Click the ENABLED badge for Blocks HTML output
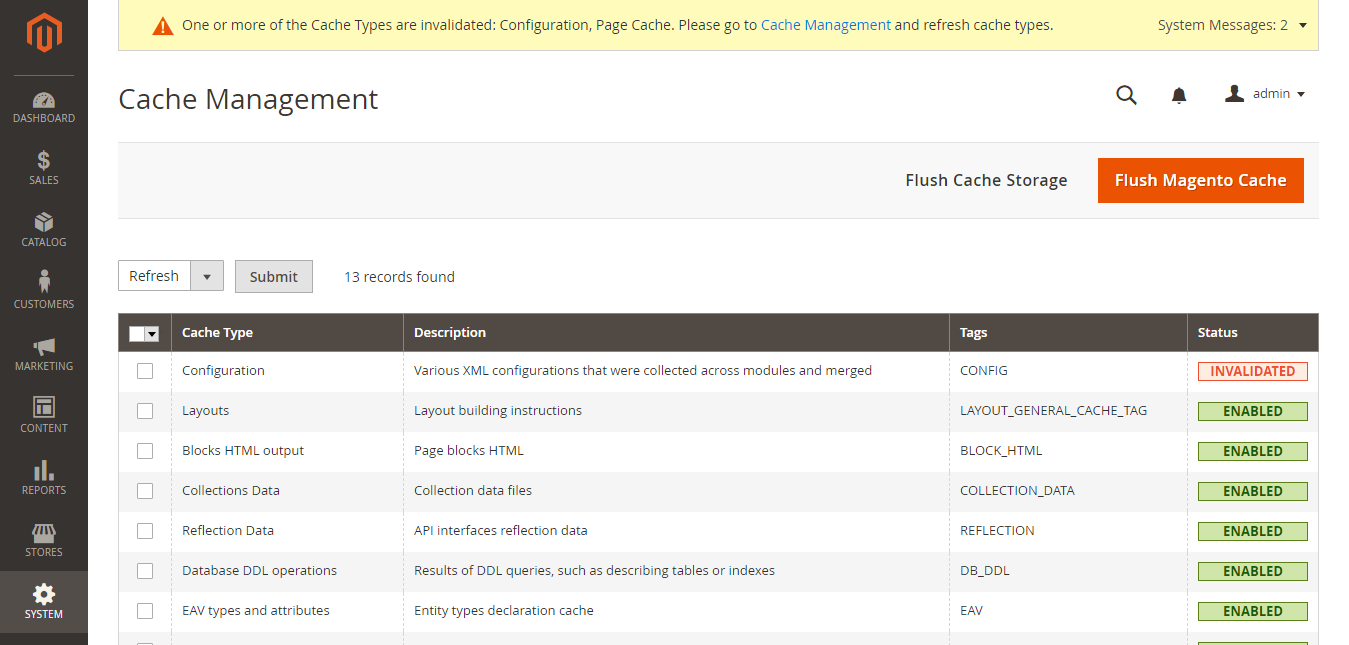Image resolution: width=1349 pixels, height=645 pixels. click(1253, 451)
